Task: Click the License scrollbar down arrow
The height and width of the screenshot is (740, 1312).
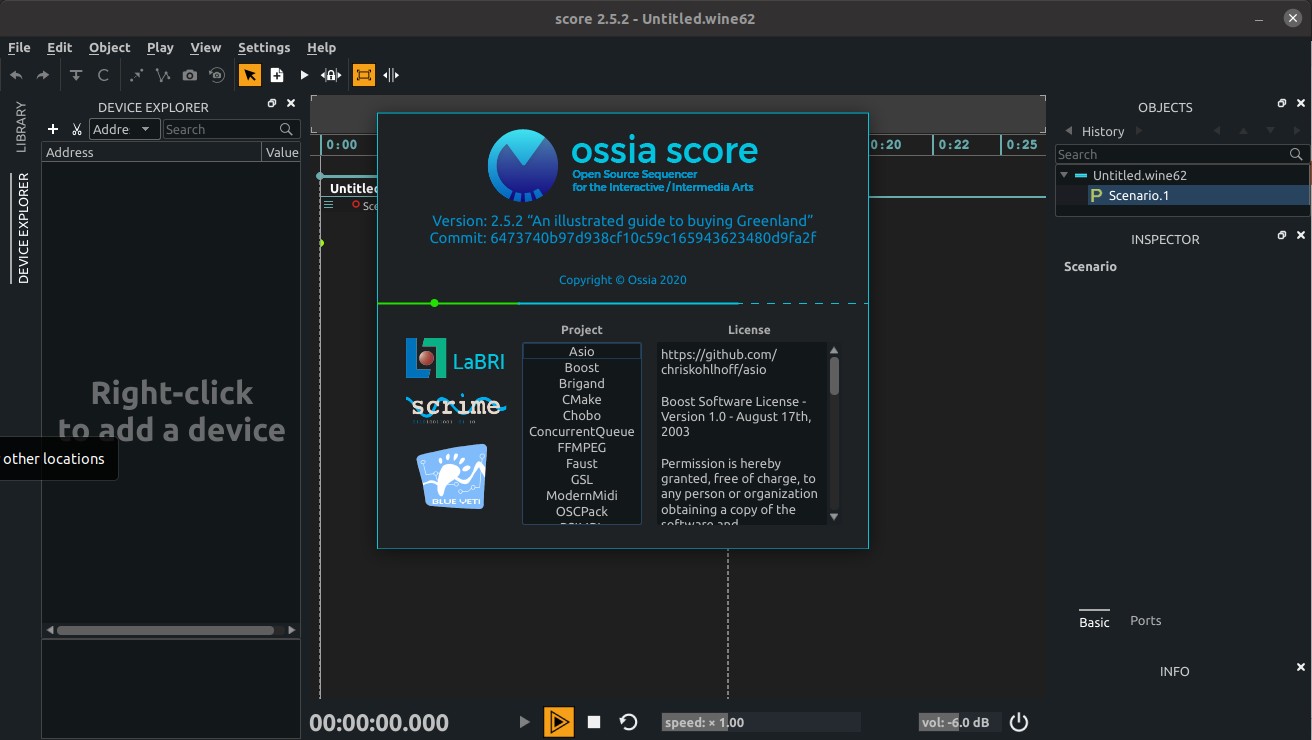Action: (x=834, y=517)
